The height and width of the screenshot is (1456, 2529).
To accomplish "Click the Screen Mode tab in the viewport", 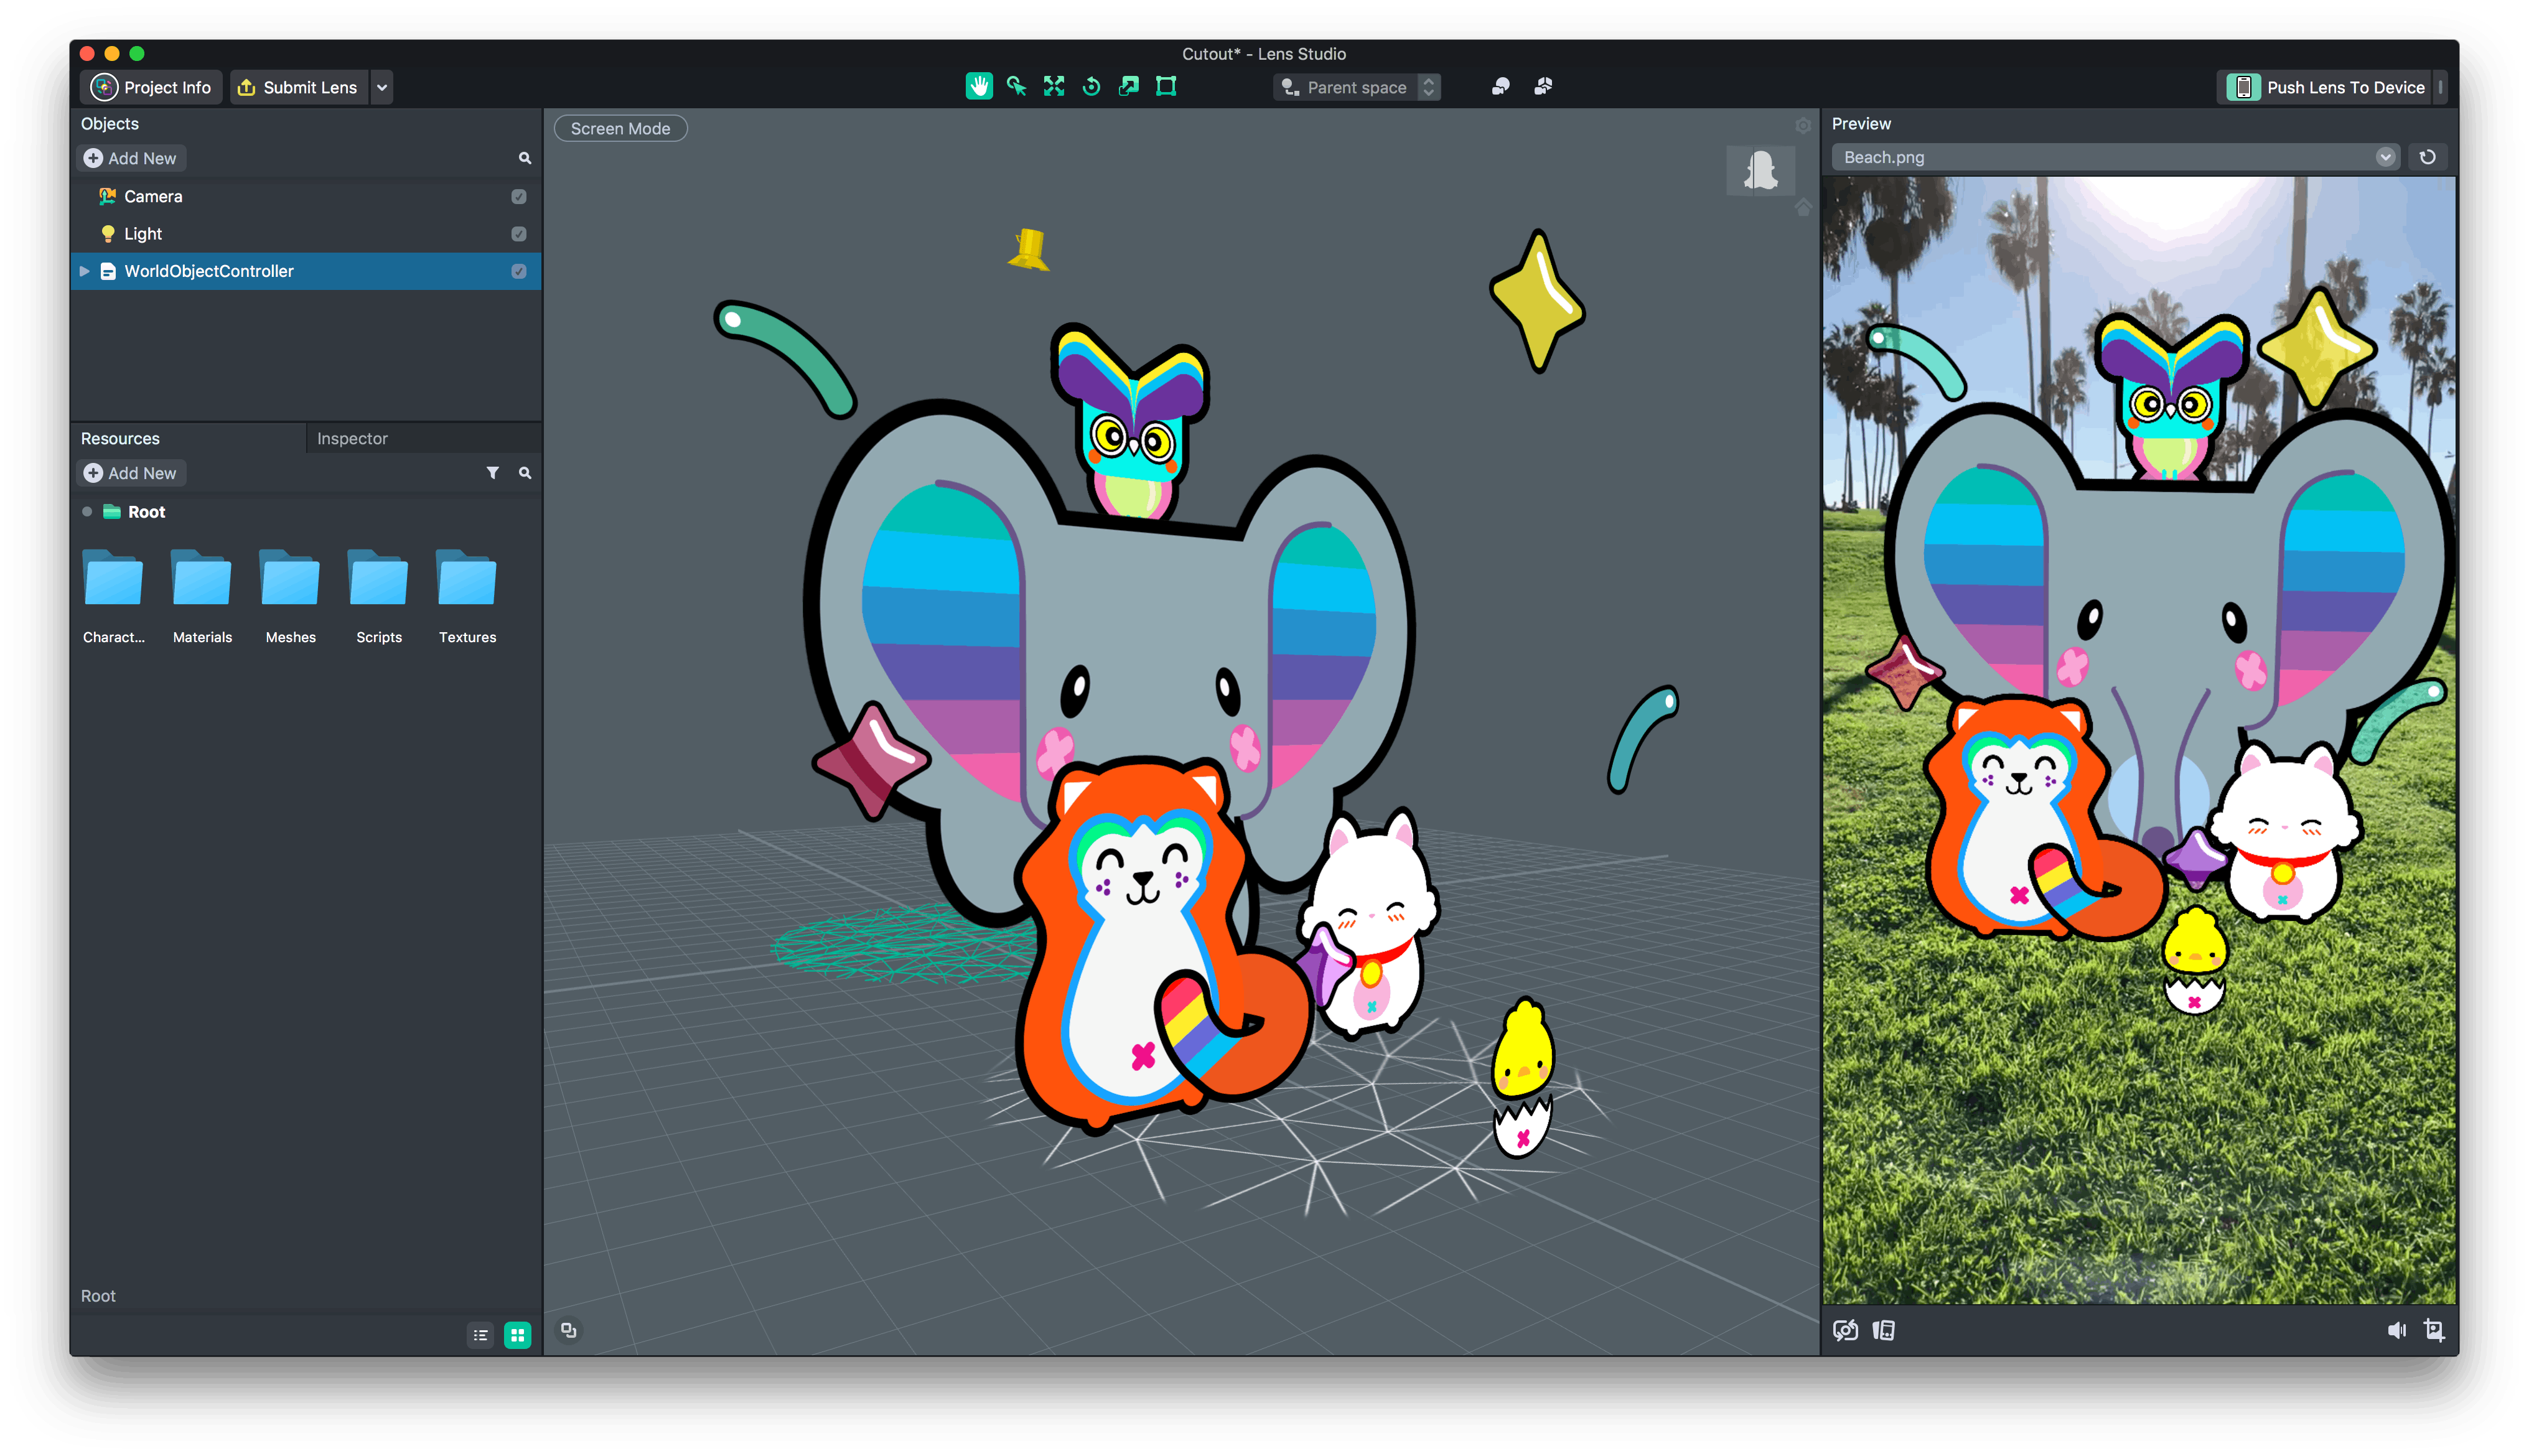I will click(x=620, y=127).
